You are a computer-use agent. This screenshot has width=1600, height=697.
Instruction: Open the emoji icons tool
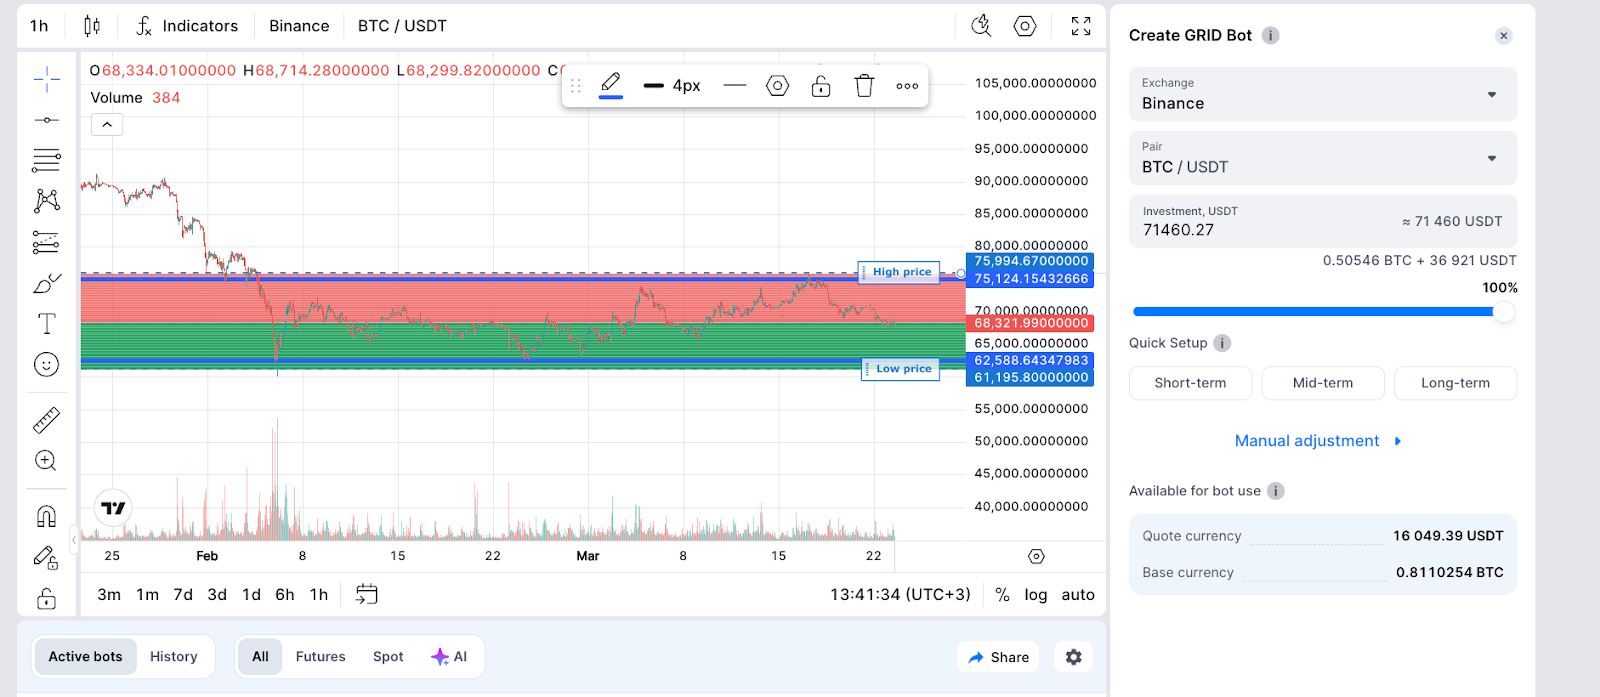(46, 365)
